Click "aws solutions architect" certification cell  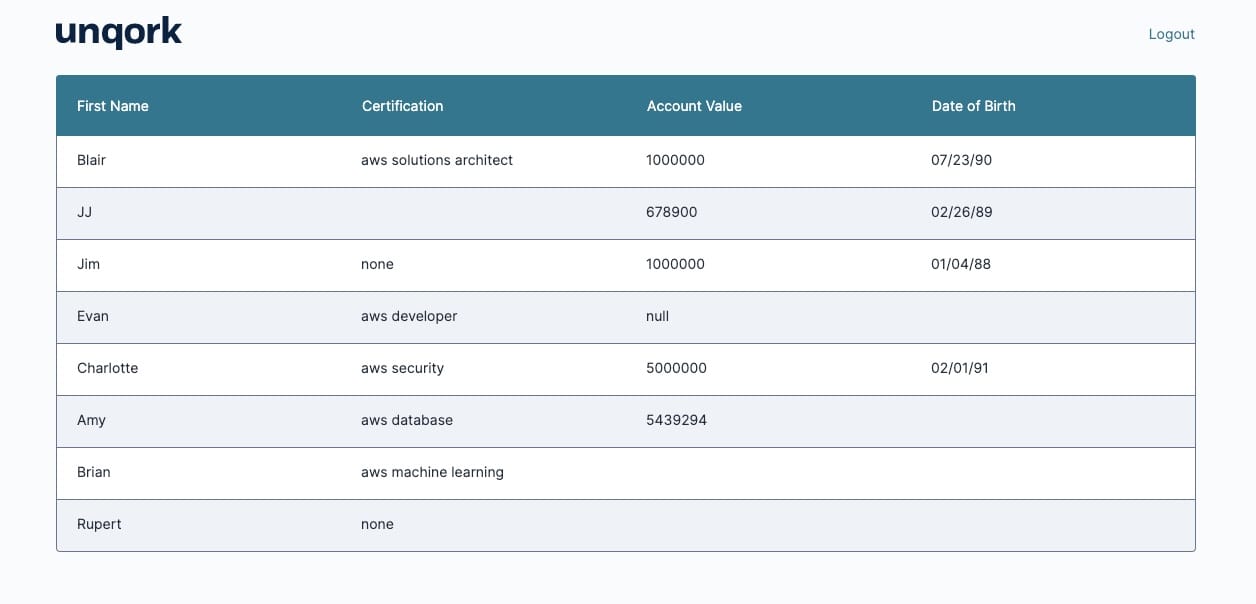[x=437, y=160]
